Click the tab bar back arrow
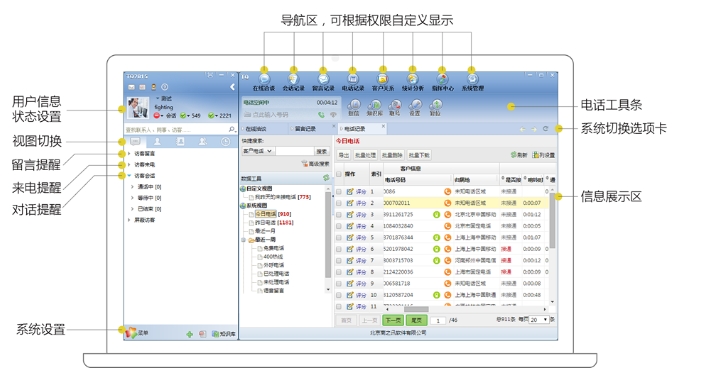711x370 pixels. tap(522, 129)
